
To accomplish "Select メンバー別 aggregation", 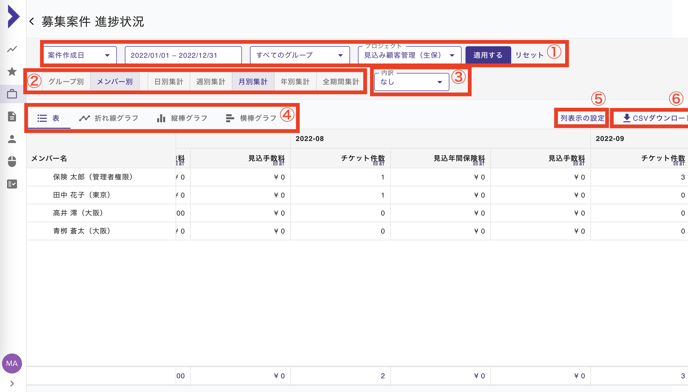I will coord(115,82).
